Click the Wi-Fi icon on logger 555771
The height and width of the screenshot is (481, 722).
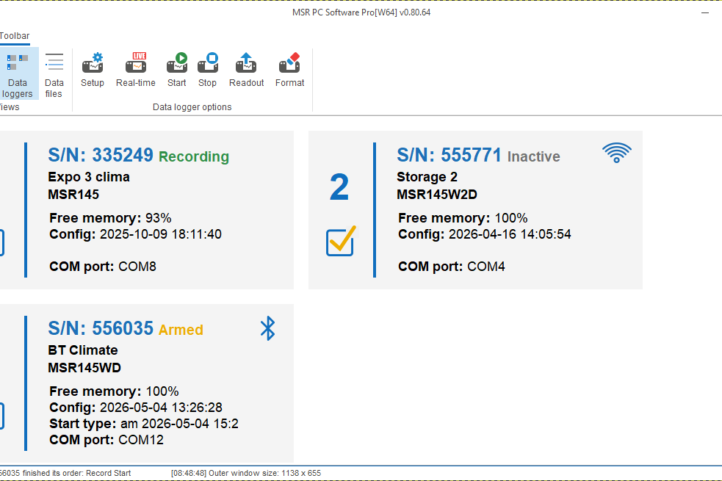click(617, 152)
